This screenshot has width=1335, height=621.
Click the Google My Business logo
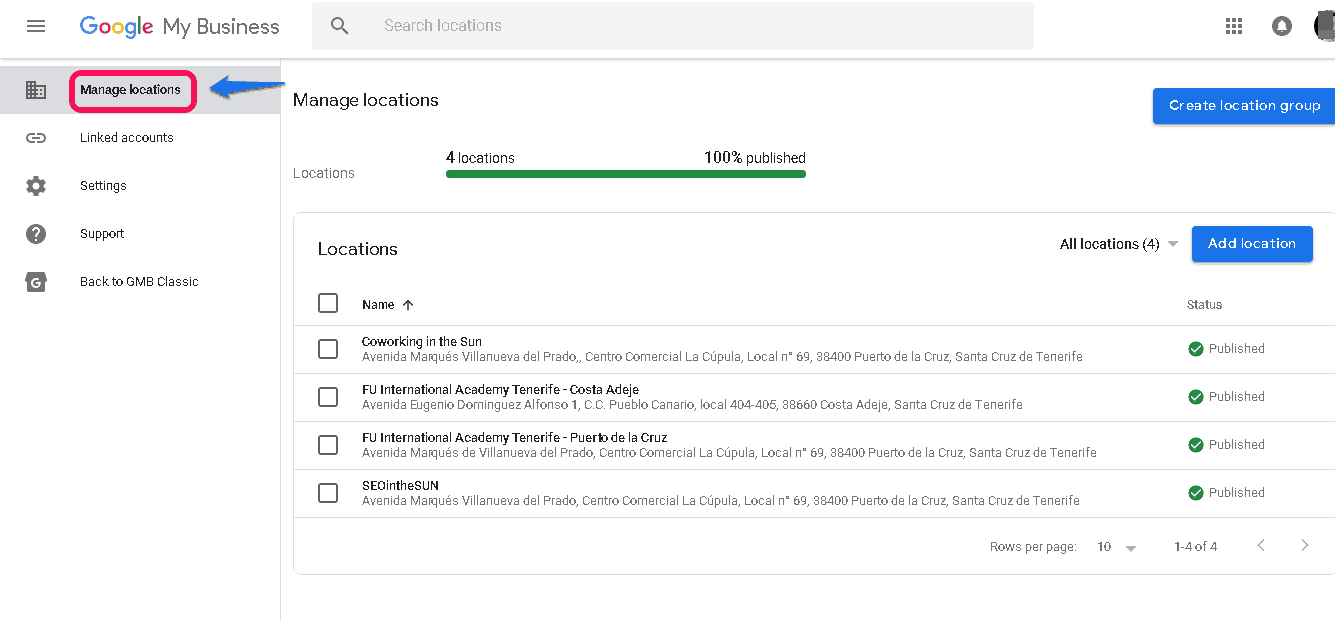point(180,27)
